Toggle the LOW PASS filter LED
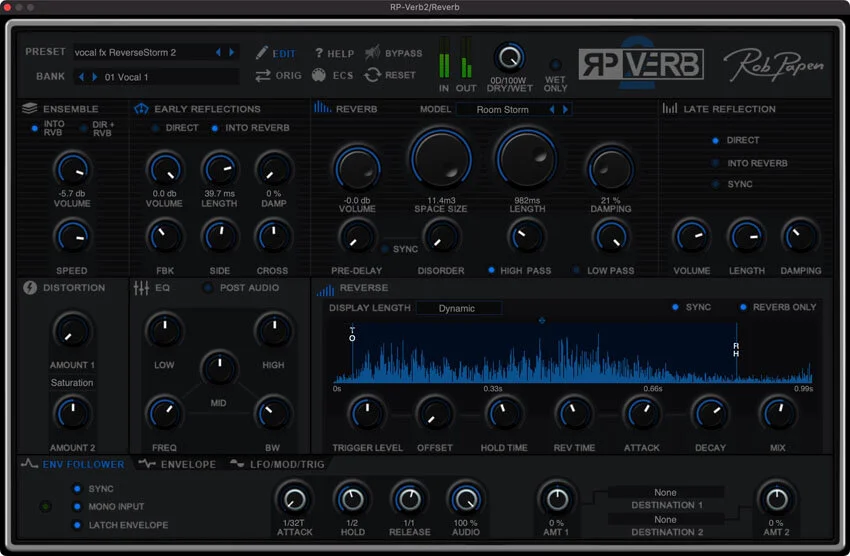This screenshot has width=850, height=556. click(x=576, y=270)
